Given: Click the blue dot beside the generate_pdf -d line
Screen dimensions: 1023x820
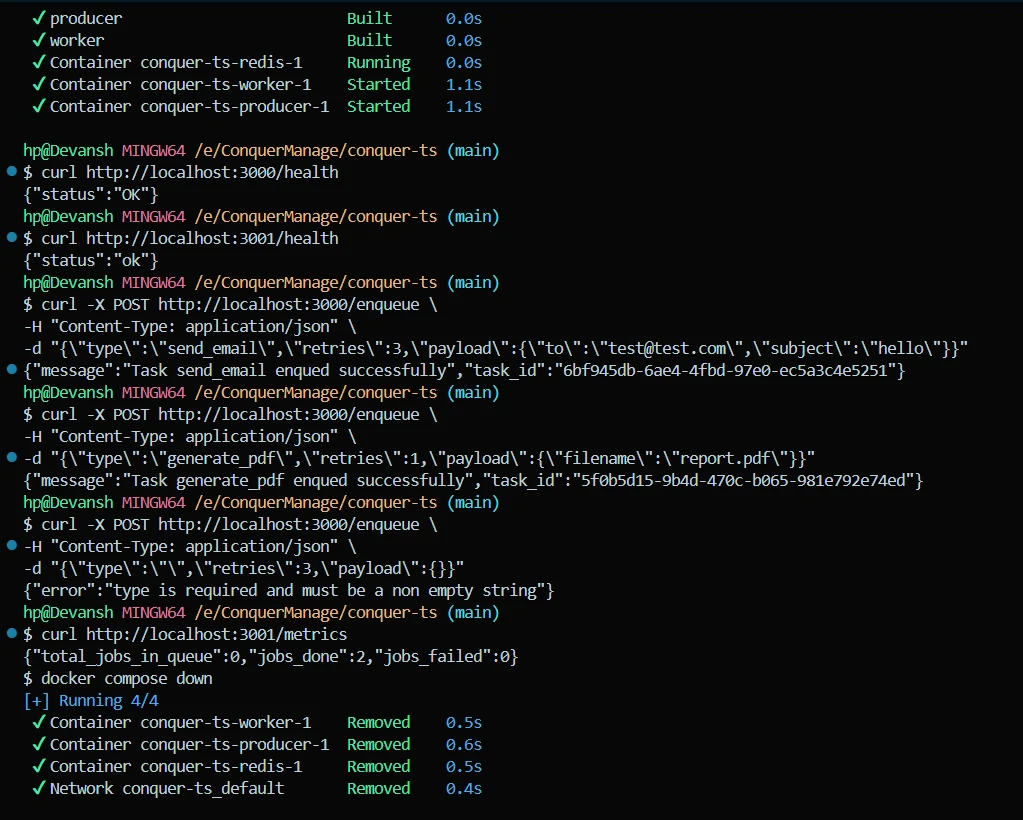Looking at the screenshot, I should tap(12, 458).
